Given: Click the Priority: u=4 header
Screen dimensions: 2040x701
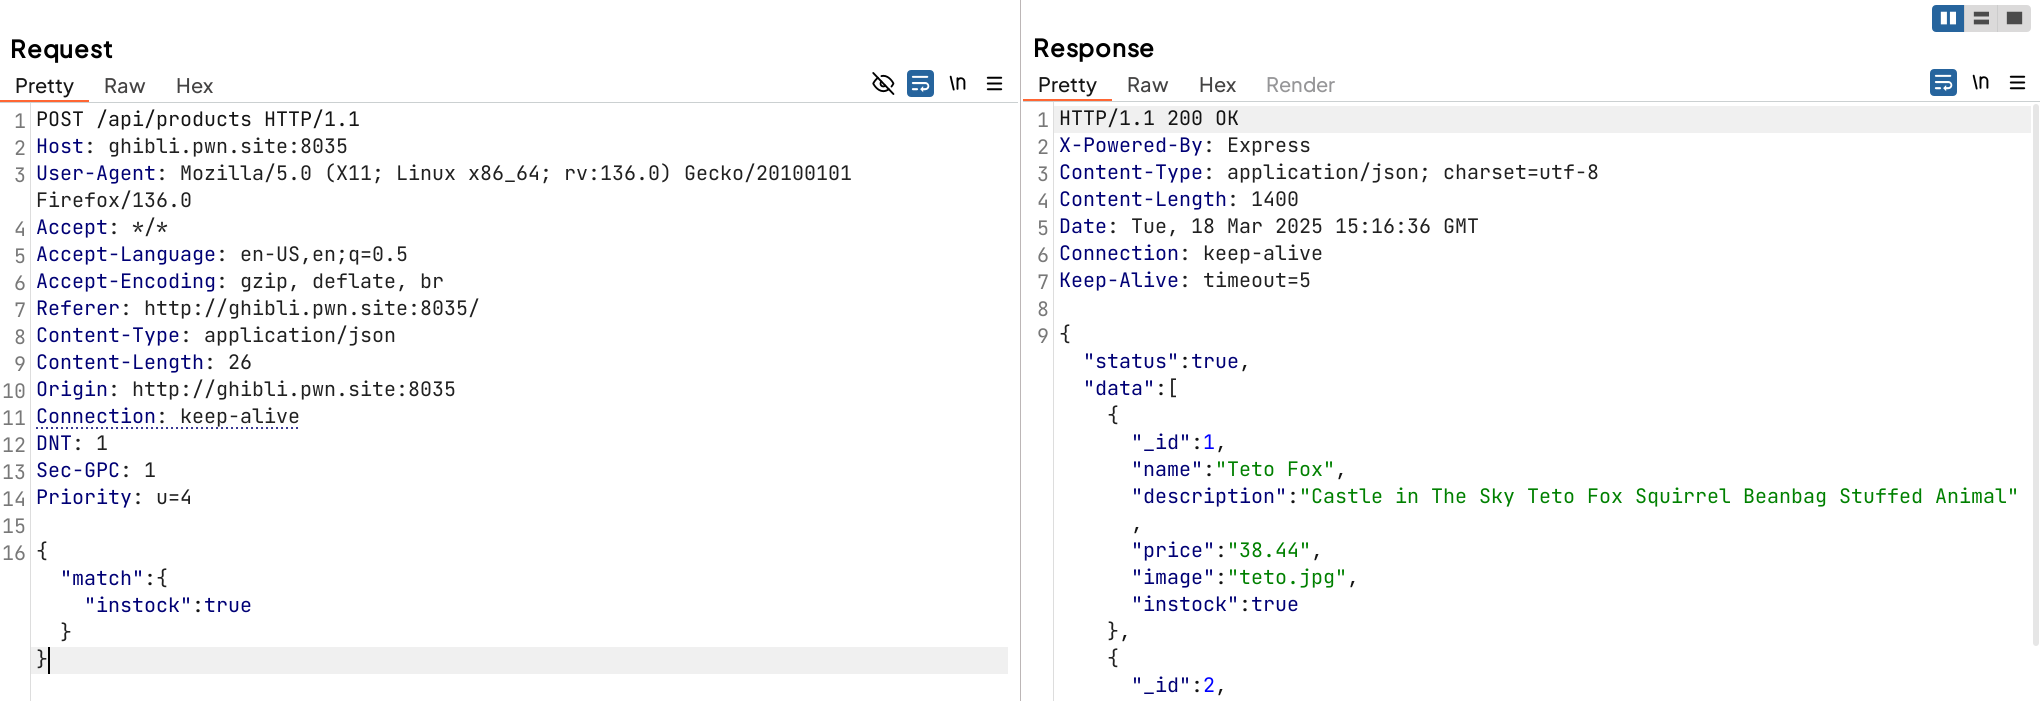Looking at the screenshot, I should coord(114,497).
